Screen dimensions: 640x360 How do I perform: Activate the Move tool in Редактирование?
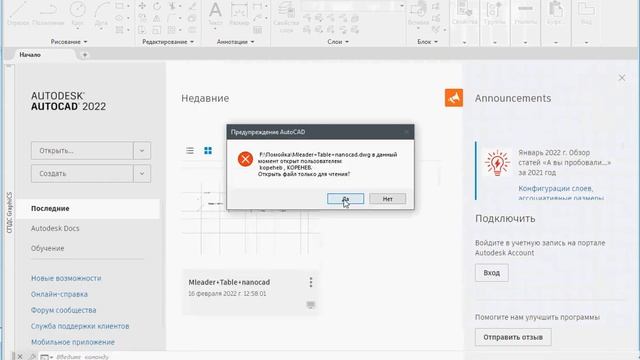142,6
